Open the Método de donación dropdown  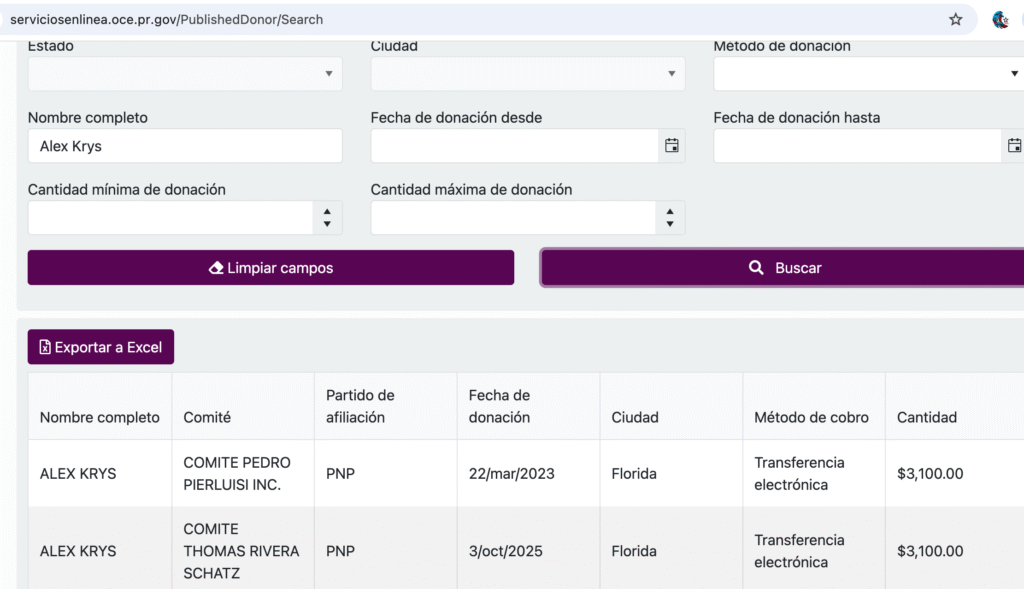click(869, 73)
